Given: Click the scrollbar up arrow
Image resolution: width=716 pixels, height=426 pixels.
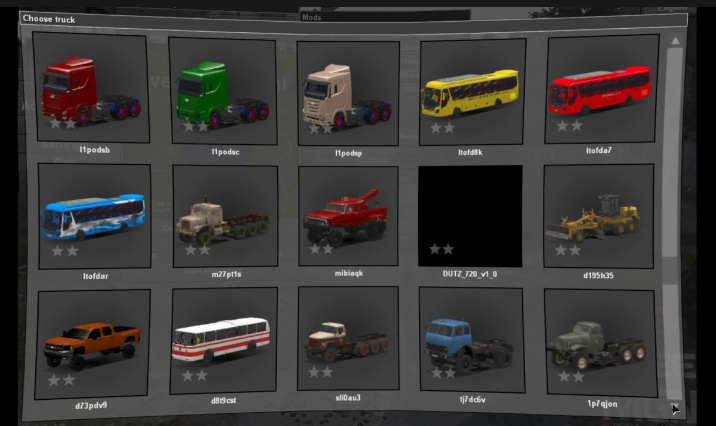Looking at the screenshot, I should coord(676,41).
